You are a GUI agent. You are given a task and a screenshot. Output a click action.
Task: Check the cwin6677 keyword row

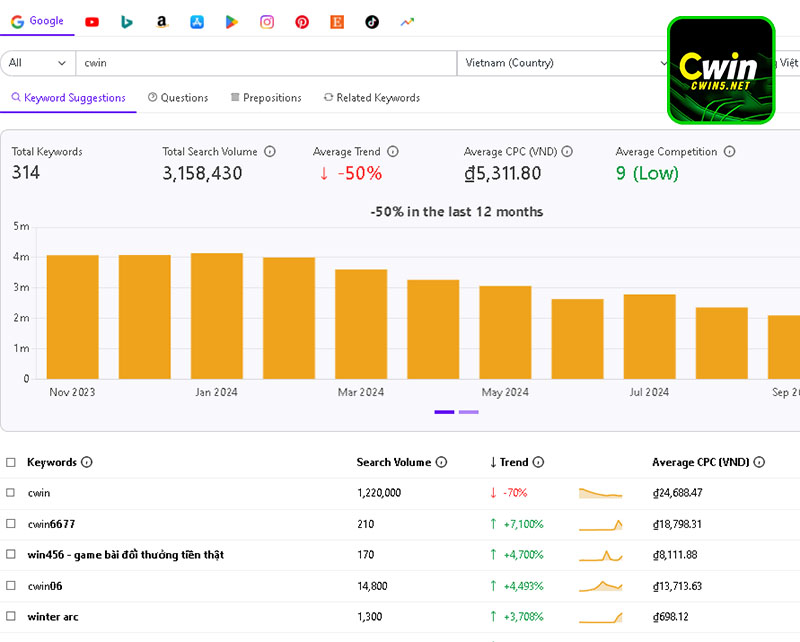click(x=11, y=524)
